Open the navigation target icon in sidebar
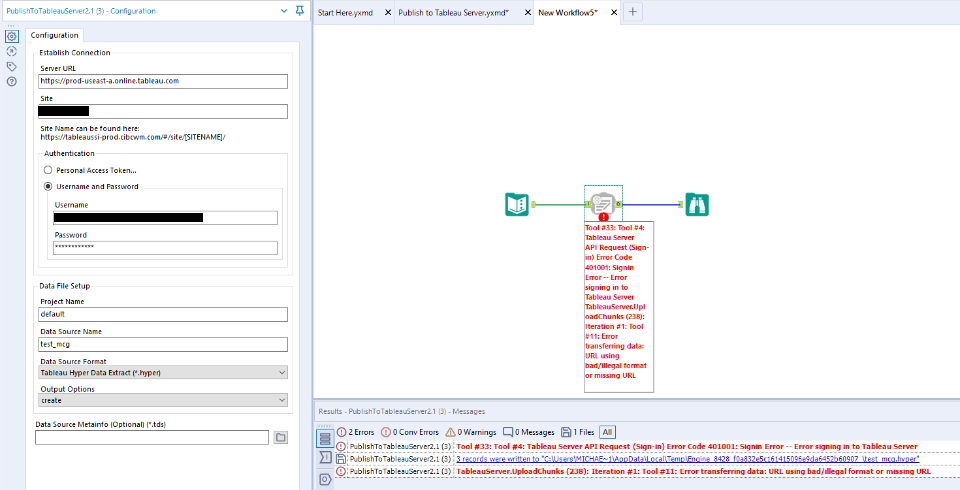 (x=12, y=51)
